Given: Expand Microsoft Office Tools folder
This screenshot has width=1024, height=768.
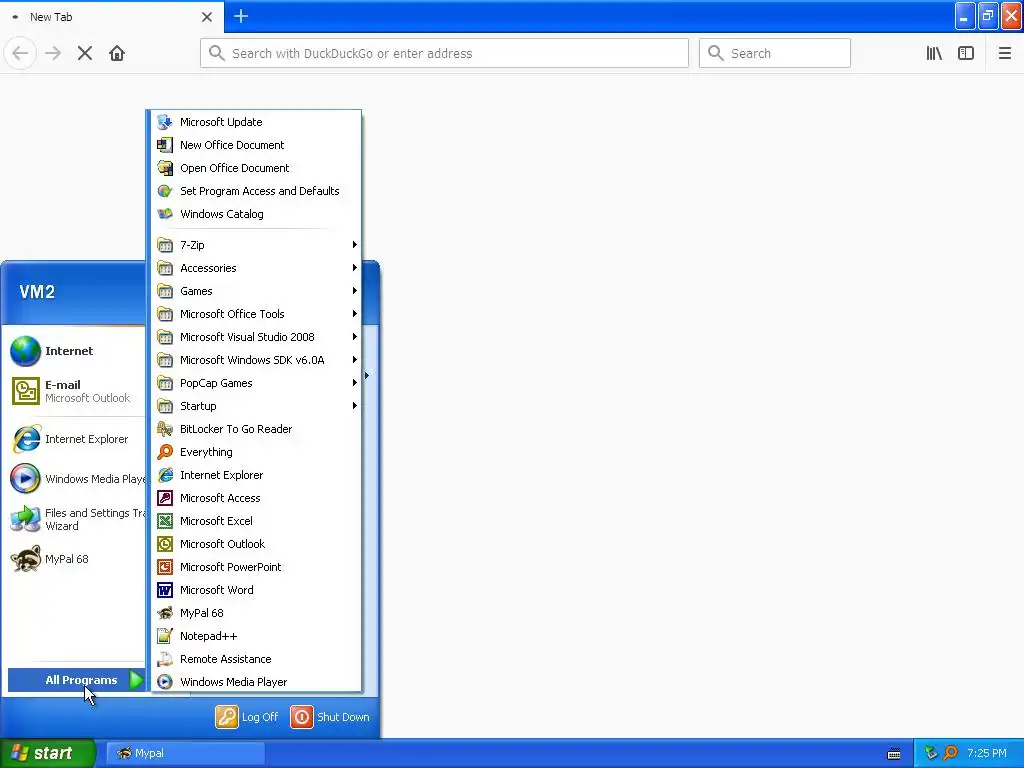Looking at the screenshot, I should click(x=256, y=314).
